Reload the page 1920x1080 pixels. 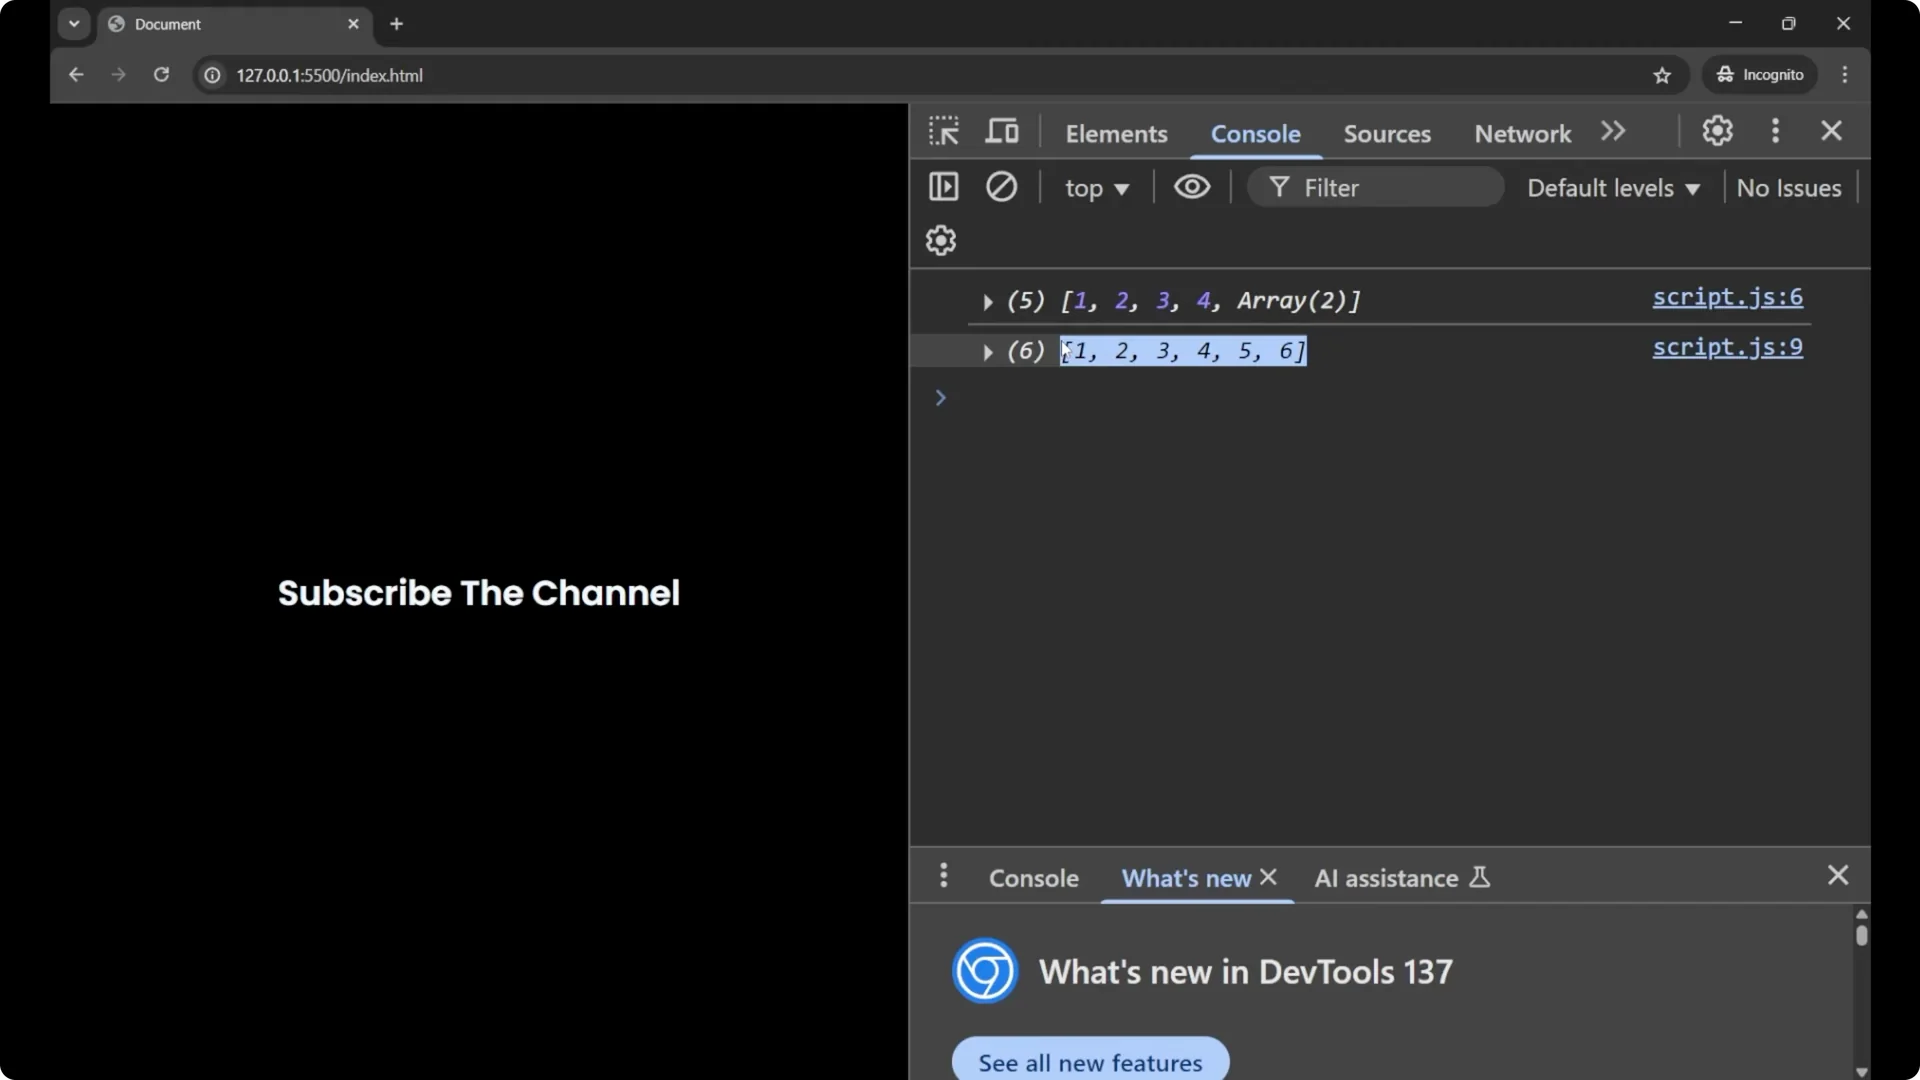pos(161,75)
